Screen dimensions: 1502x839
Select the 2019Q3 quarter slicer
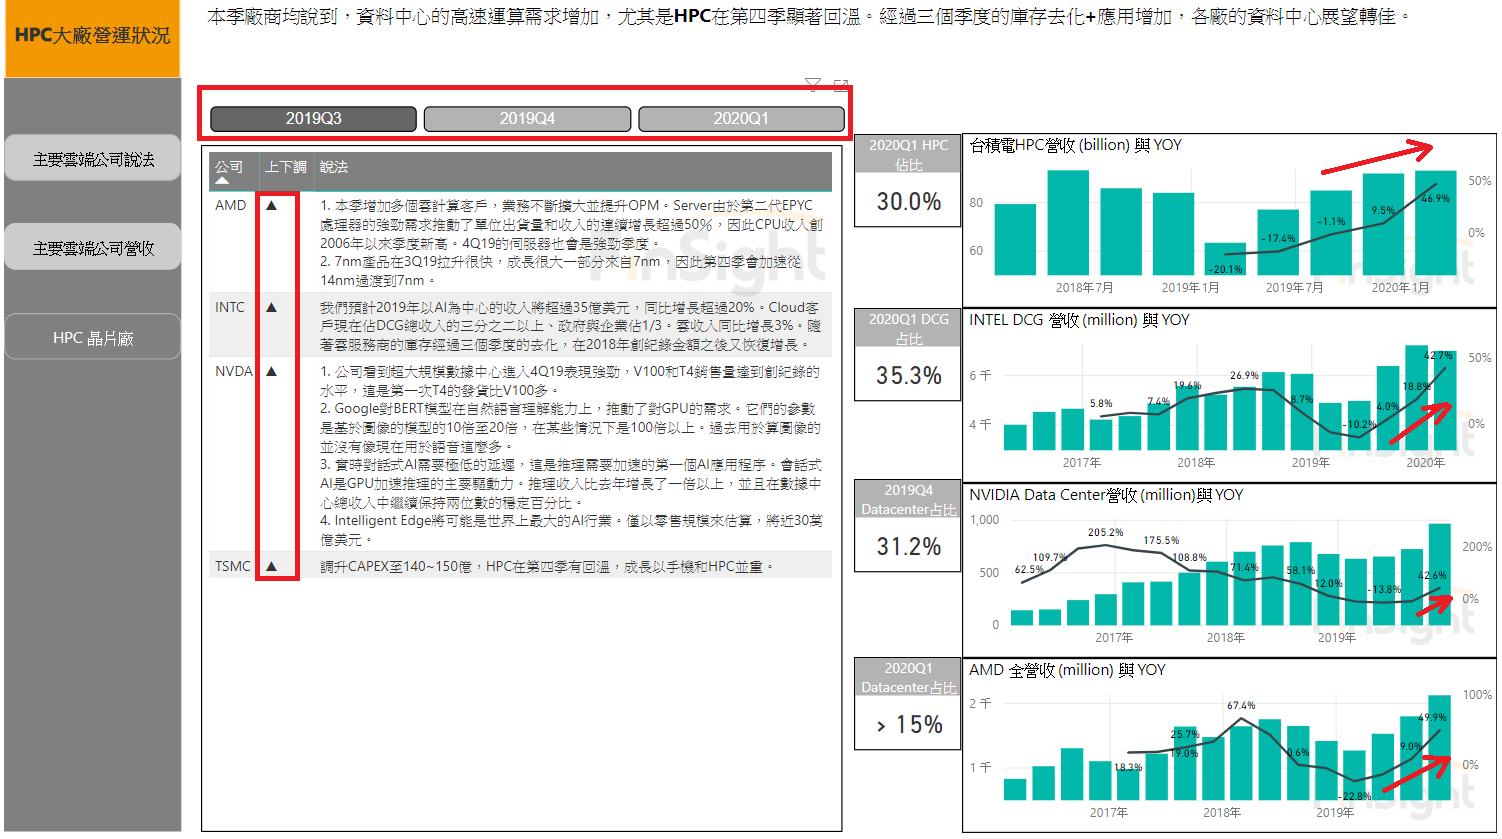(x=313, y=119)
